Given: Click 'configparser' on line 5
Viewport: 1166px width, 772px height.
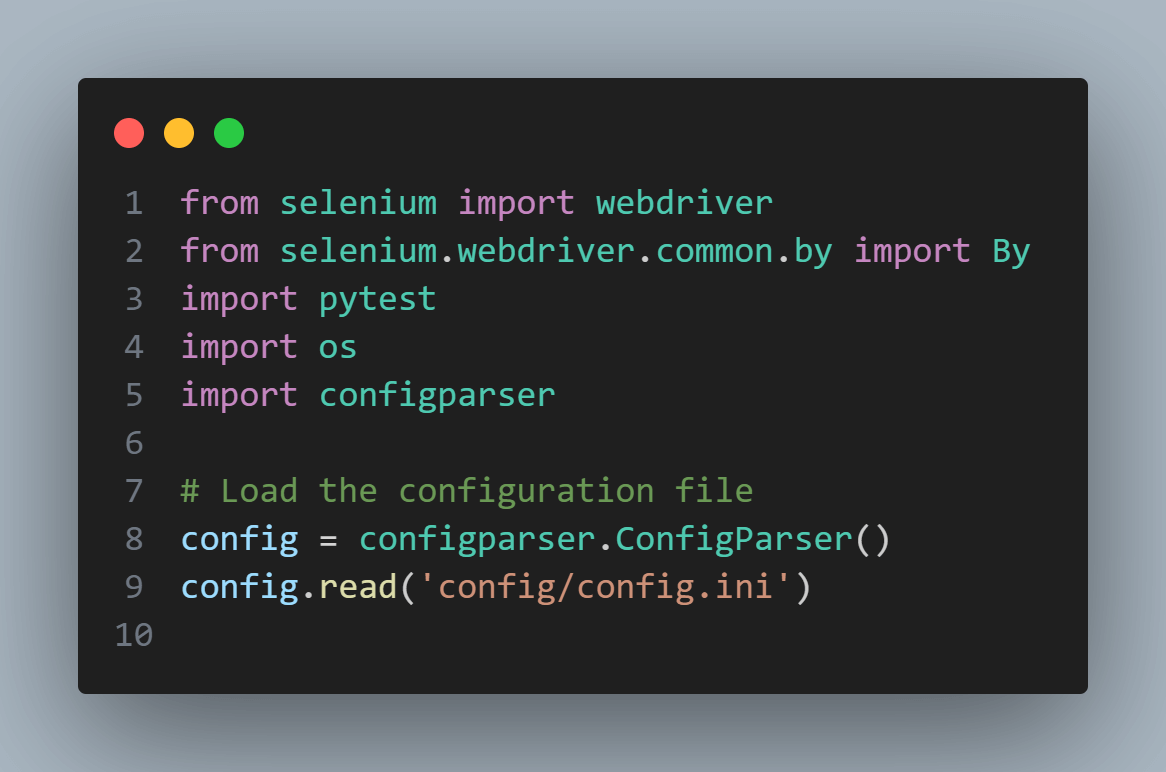Looking at the screenshot, I should (x=437, y=396).
